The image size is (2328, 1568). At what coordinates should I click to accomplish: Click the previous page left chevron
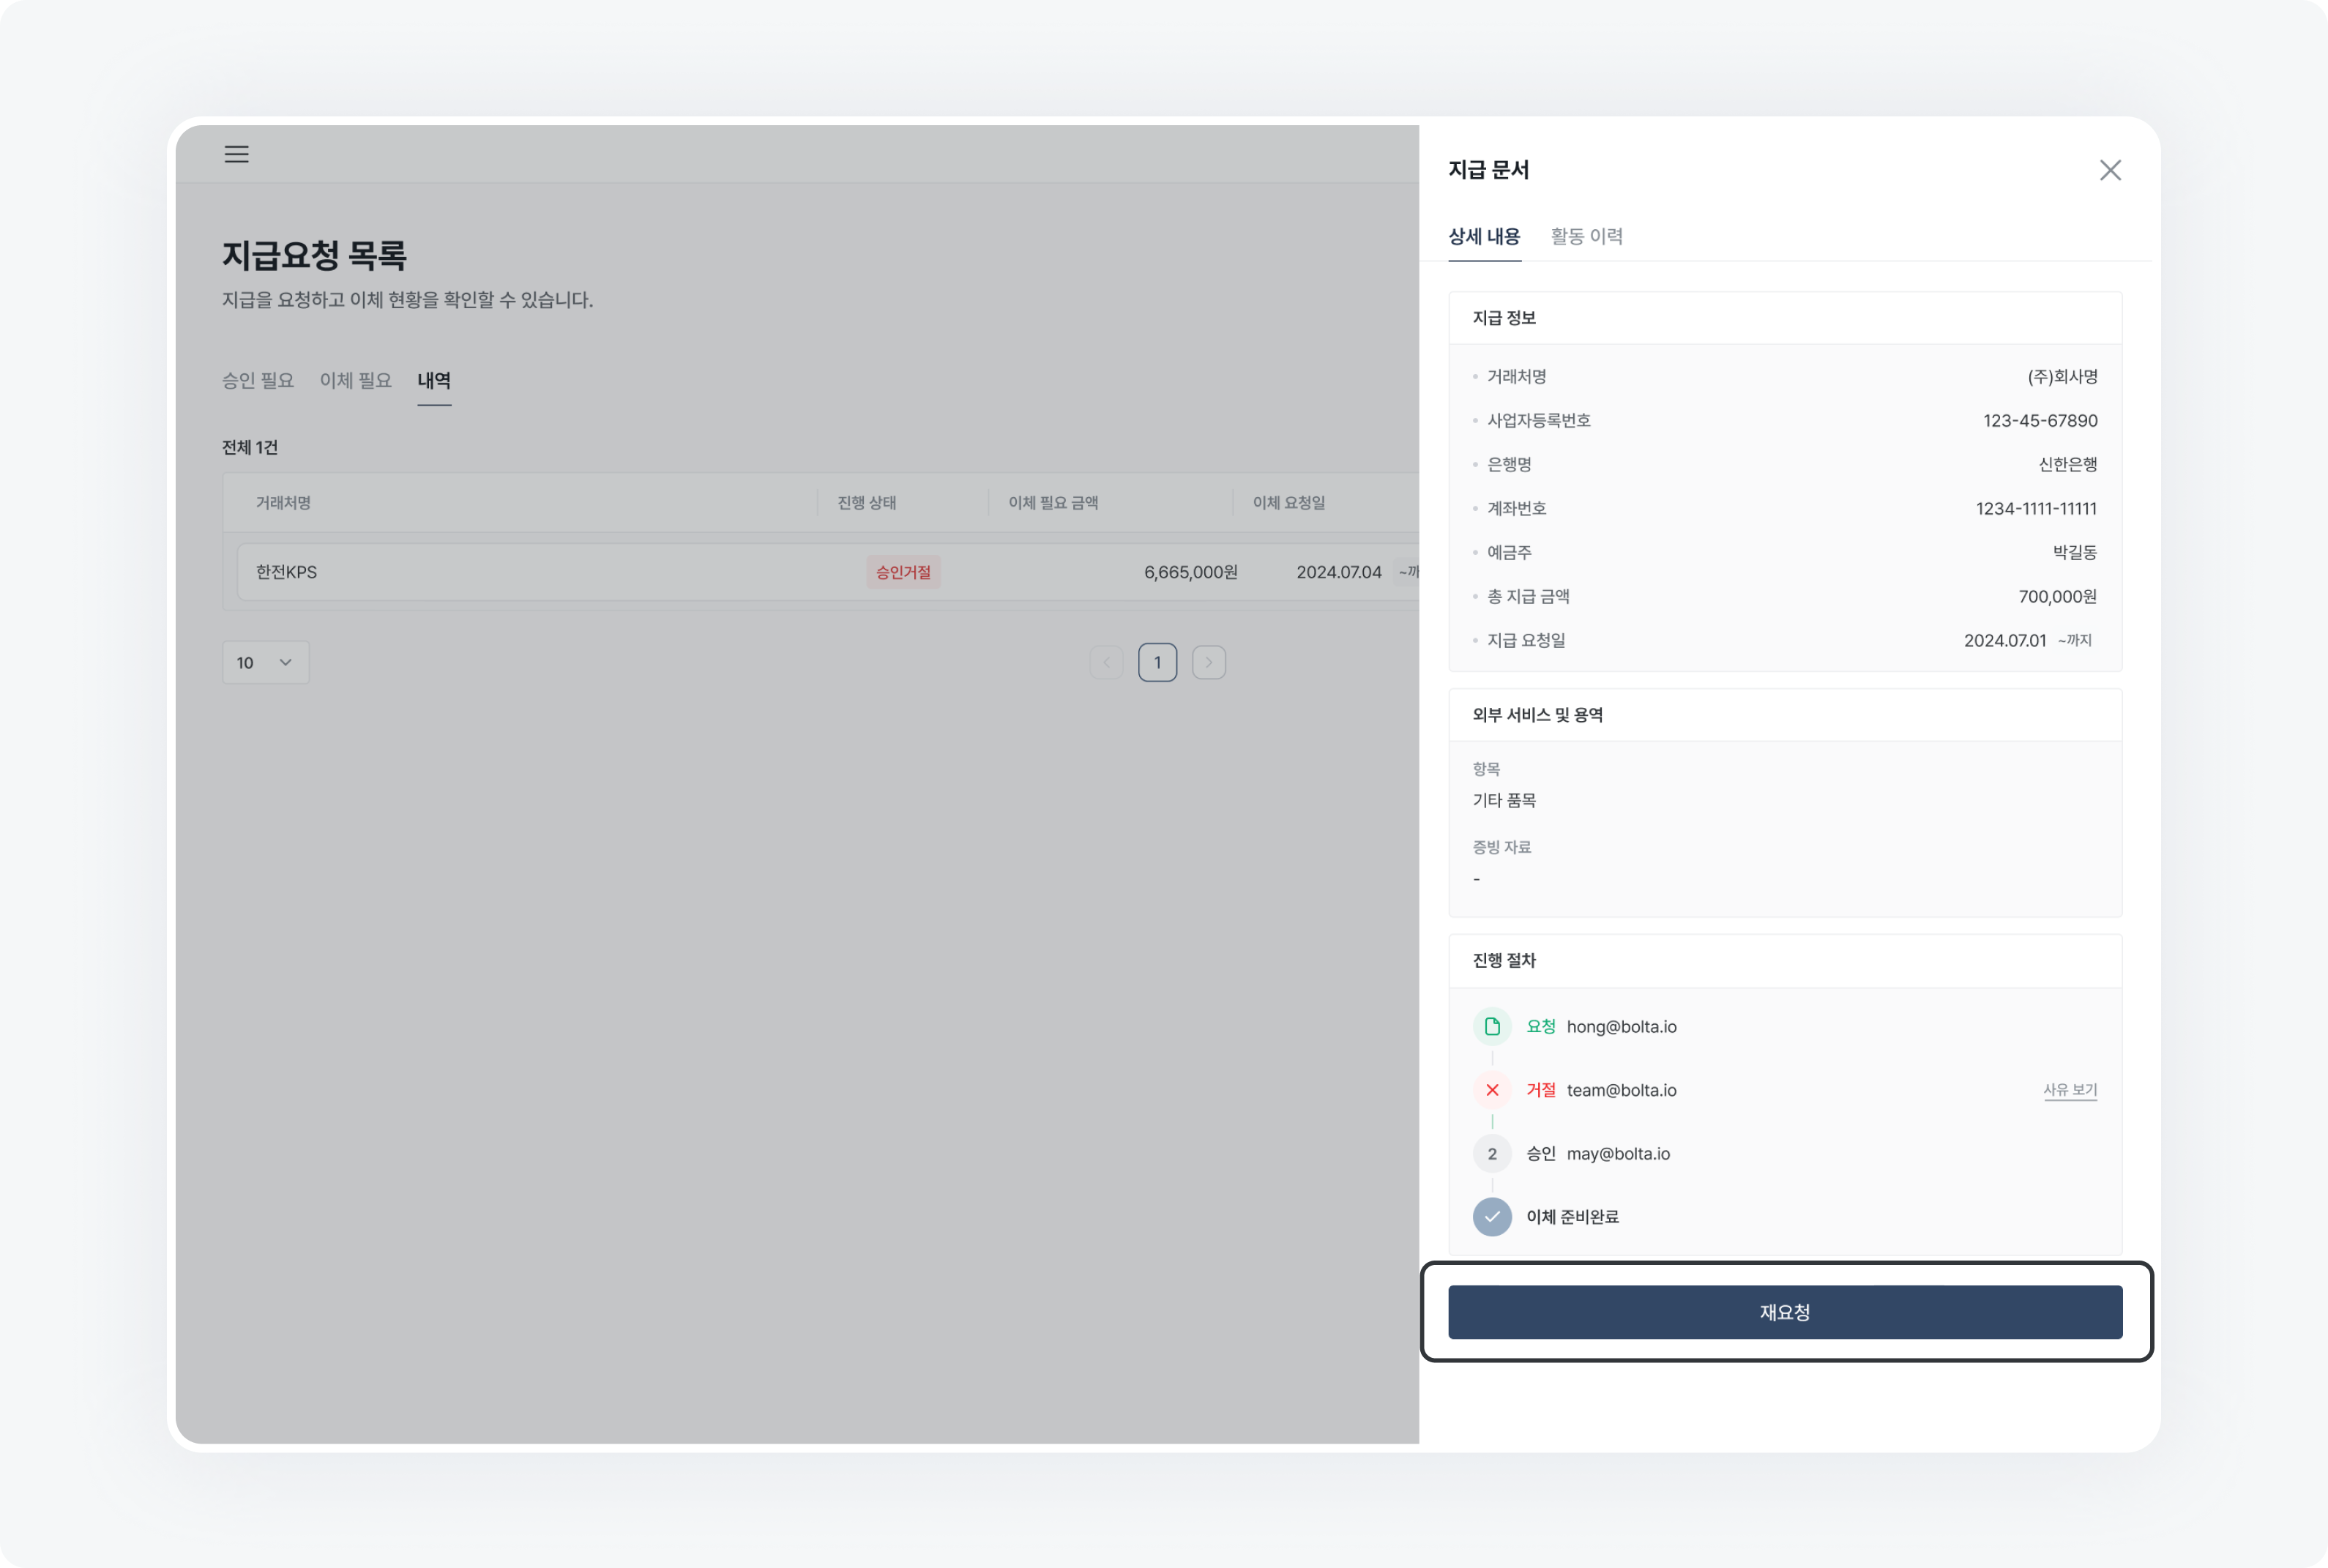pos(1106,662)
